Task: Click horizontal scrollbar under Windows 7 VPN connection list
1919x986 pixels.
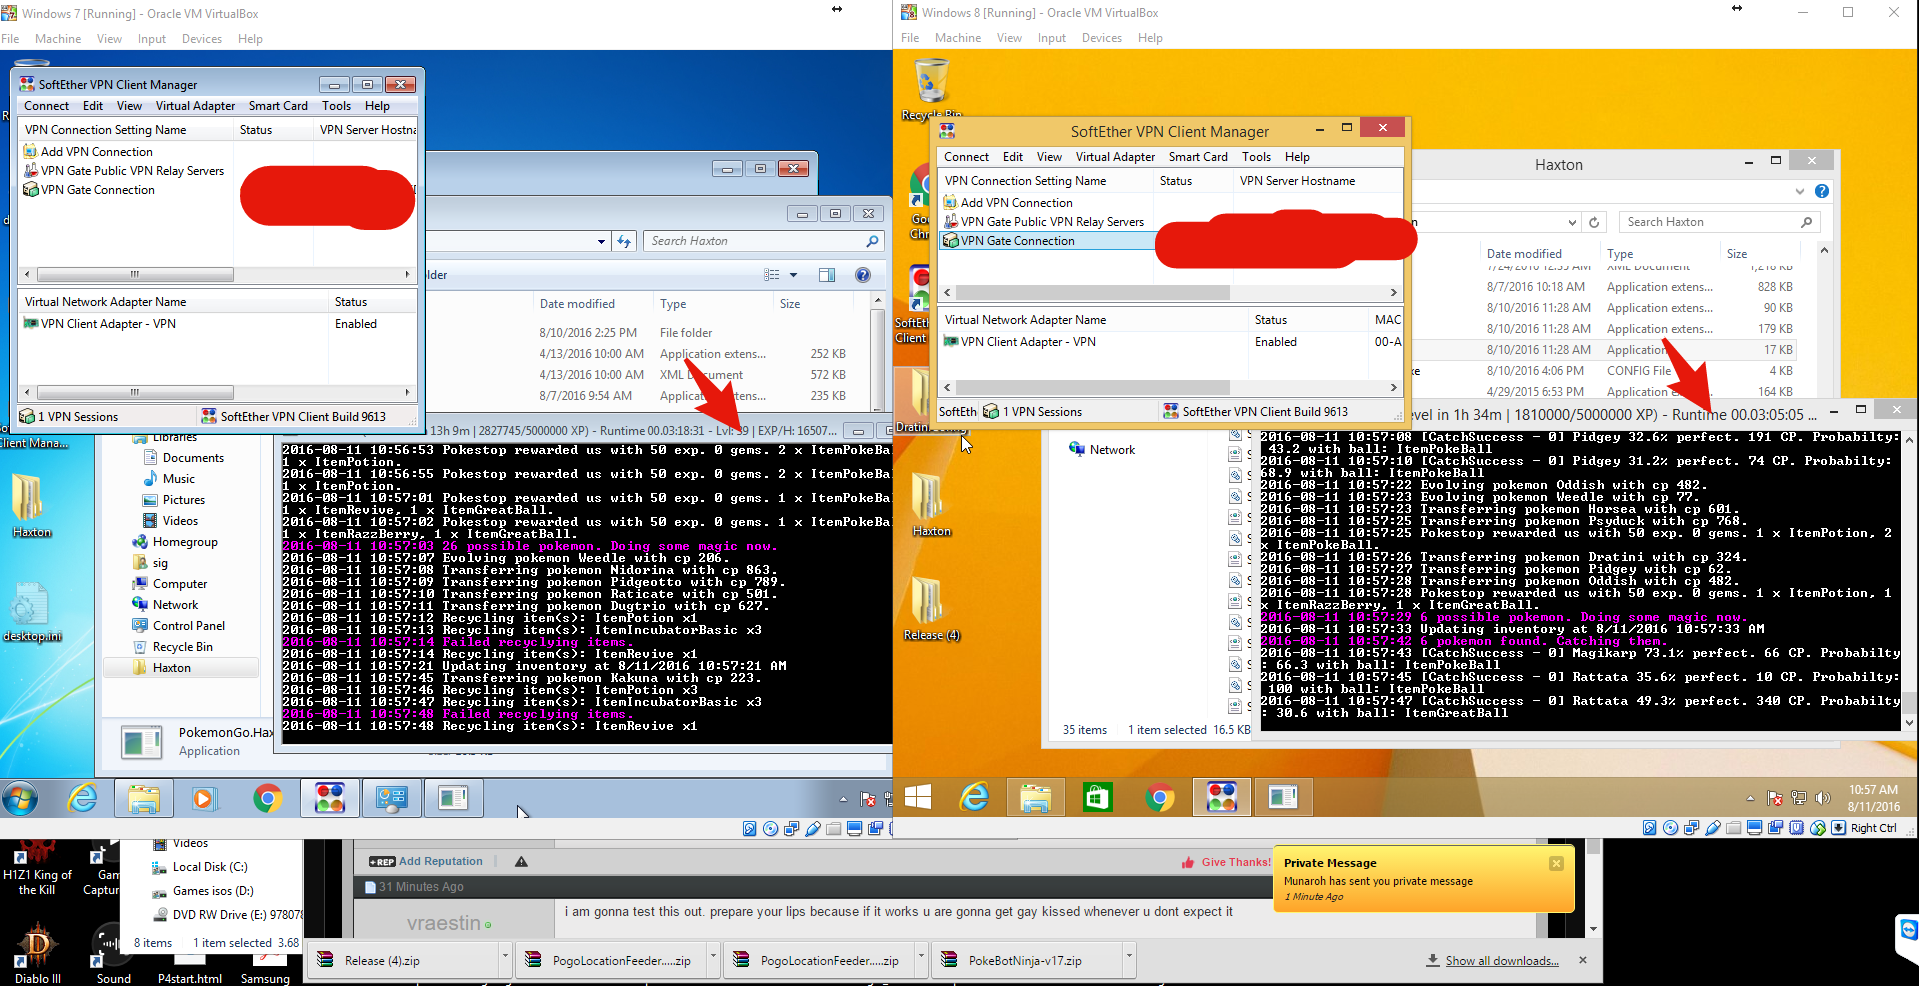Action: click(x=134, y=274)
